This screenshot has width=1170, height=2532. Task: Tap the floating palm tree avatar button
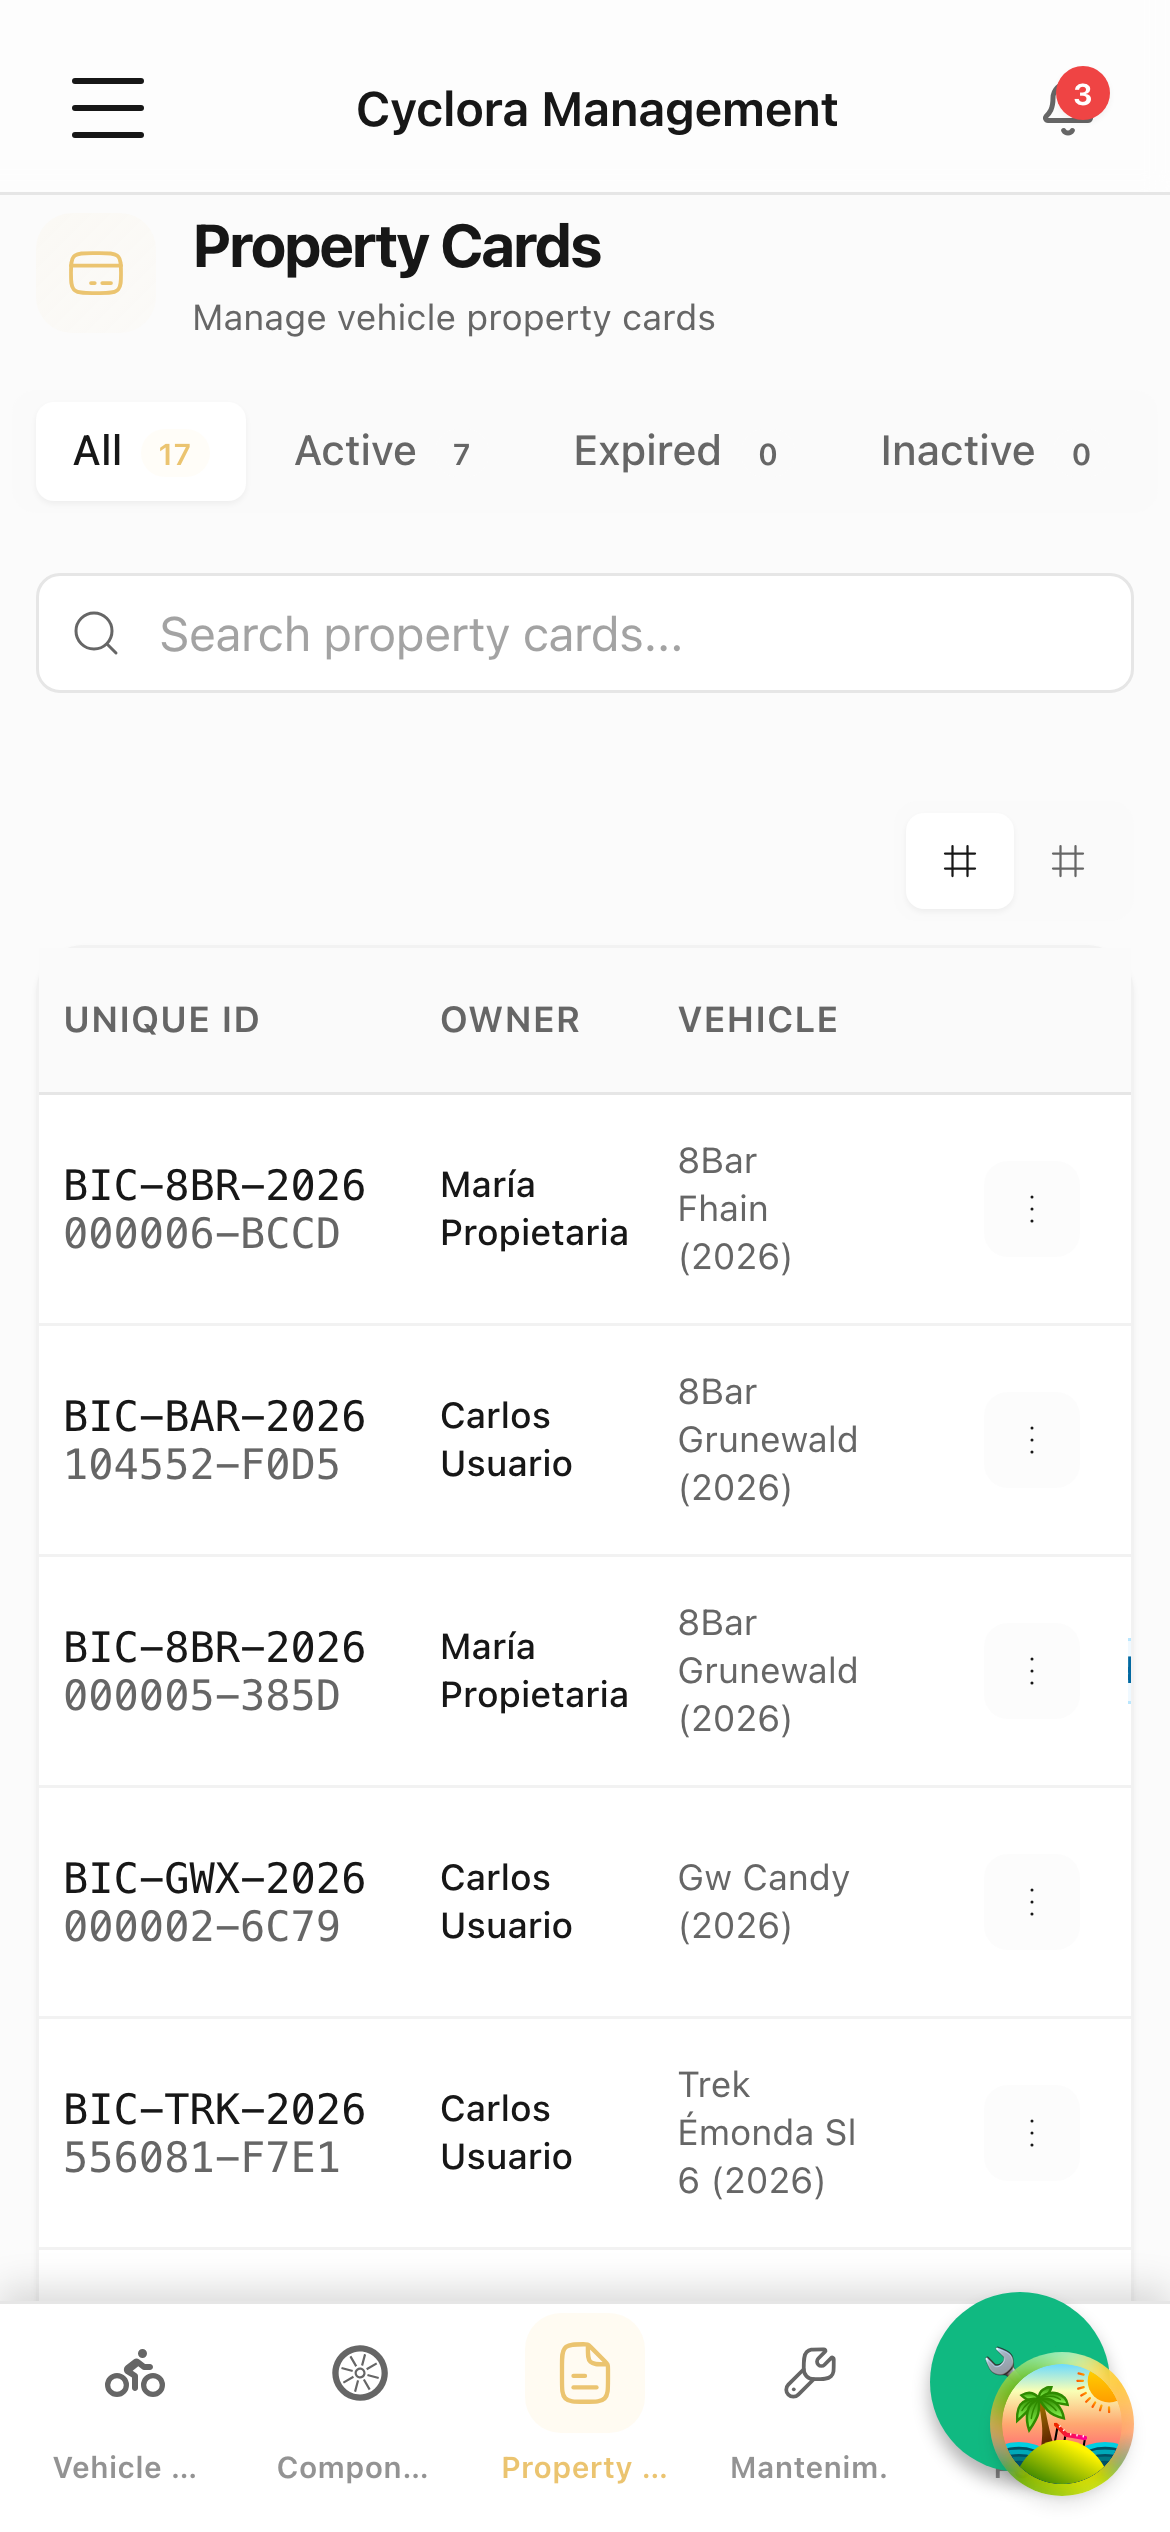[x=1061, y=2423]
